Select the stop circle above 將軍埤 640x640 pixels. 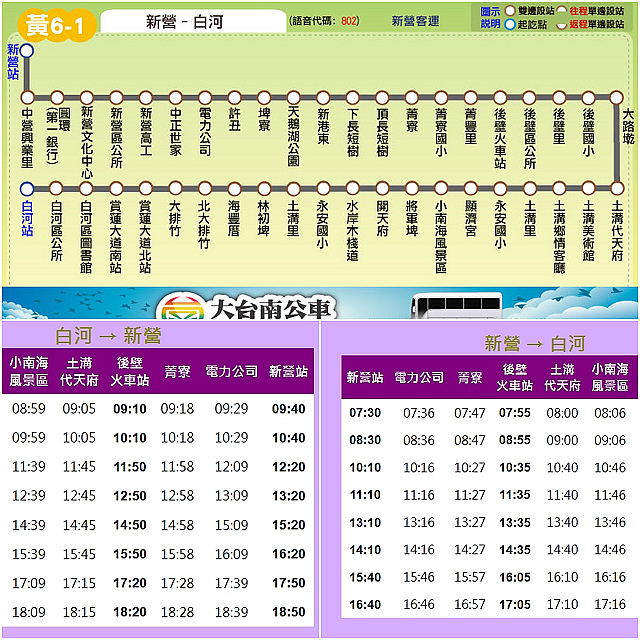coord(412,189)
